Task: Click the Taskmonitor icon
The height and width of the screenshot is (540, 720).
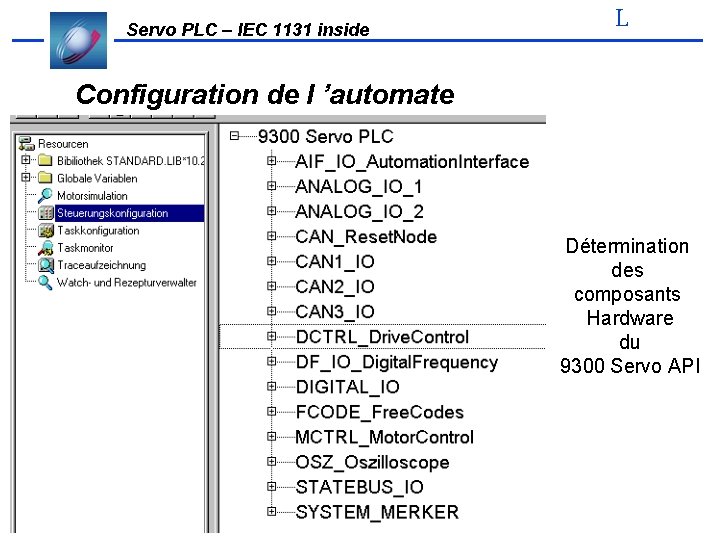Action: coord(45,248)
